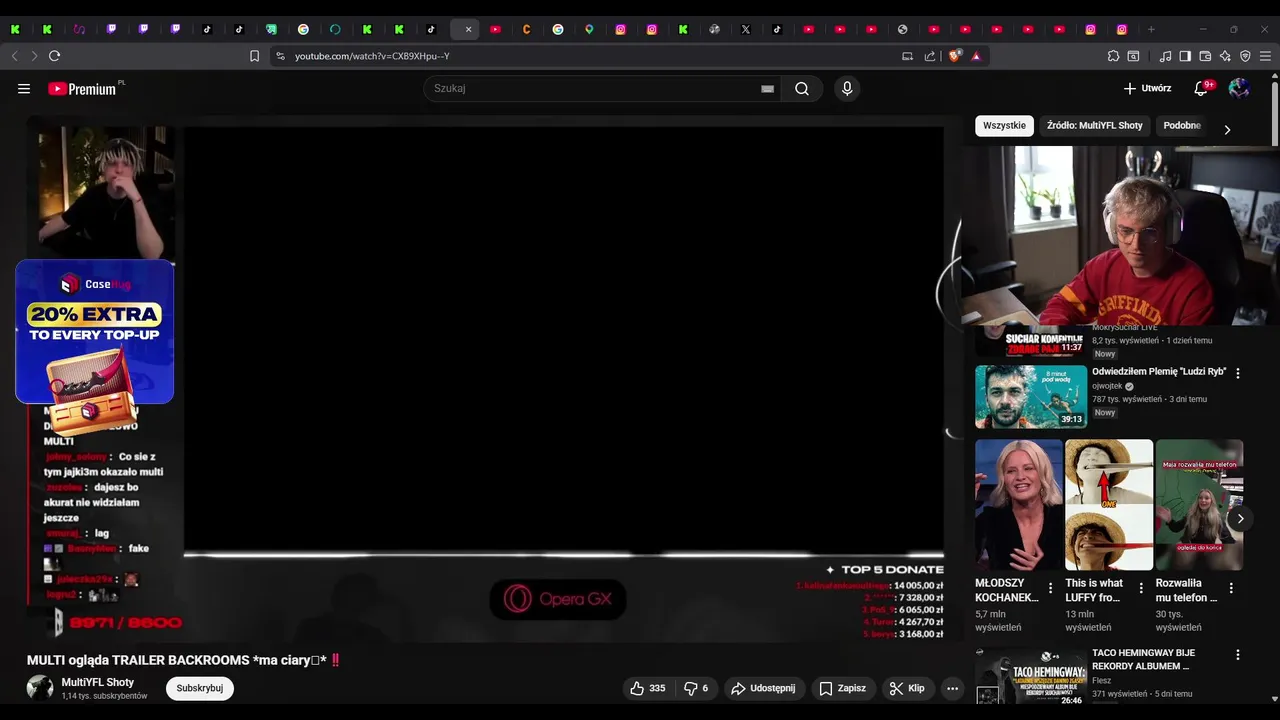
Task: Show next Shorts with arrow button
Action: (1240, 518)
